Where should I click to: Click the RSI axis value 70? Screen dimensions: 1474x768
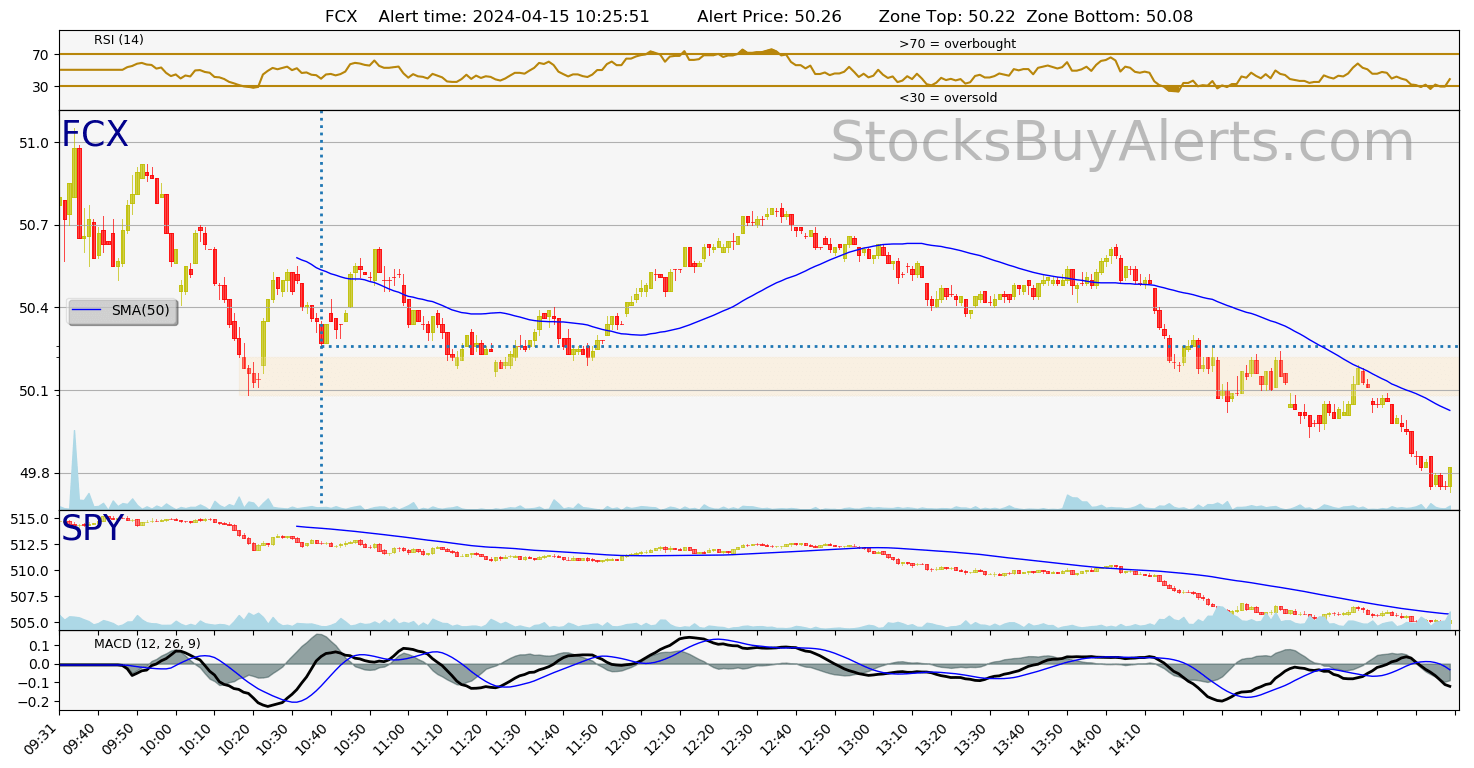40,54
